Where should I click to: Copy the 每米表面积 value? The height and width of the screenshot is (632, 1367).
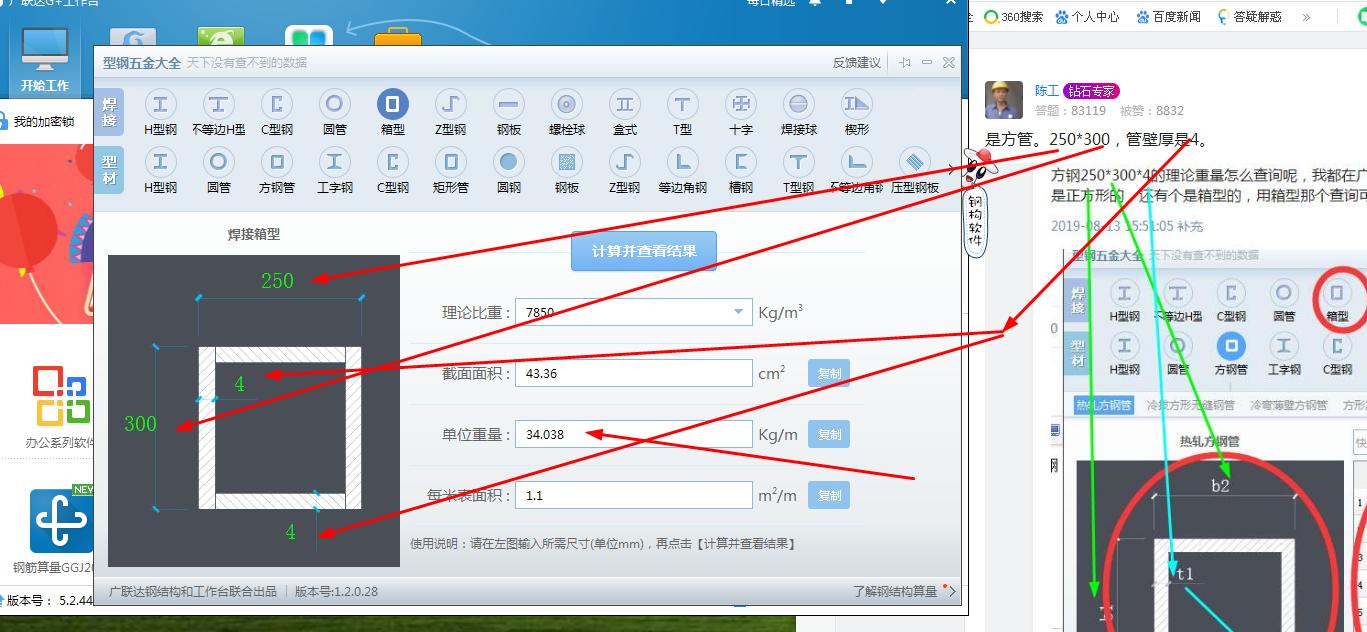point(829,495)
